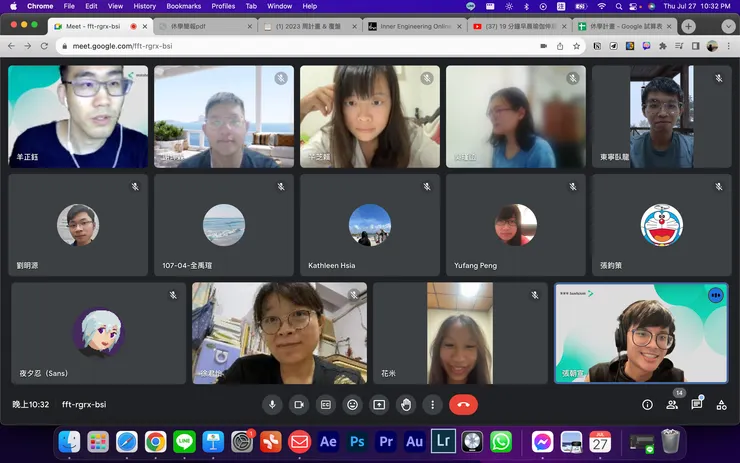Bookmark this page with the star icon

click(x=576, y=46)
